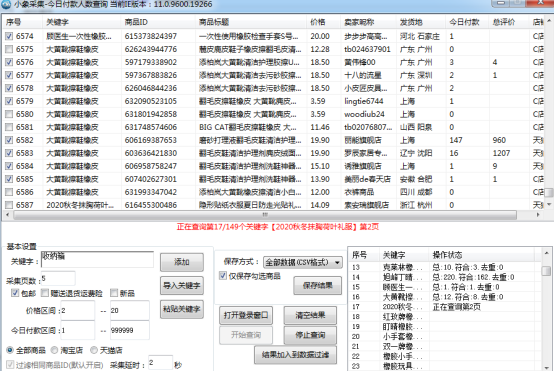
Task: Focus maximum 价格区间 field with 20
Action: [x=129, y=310]
